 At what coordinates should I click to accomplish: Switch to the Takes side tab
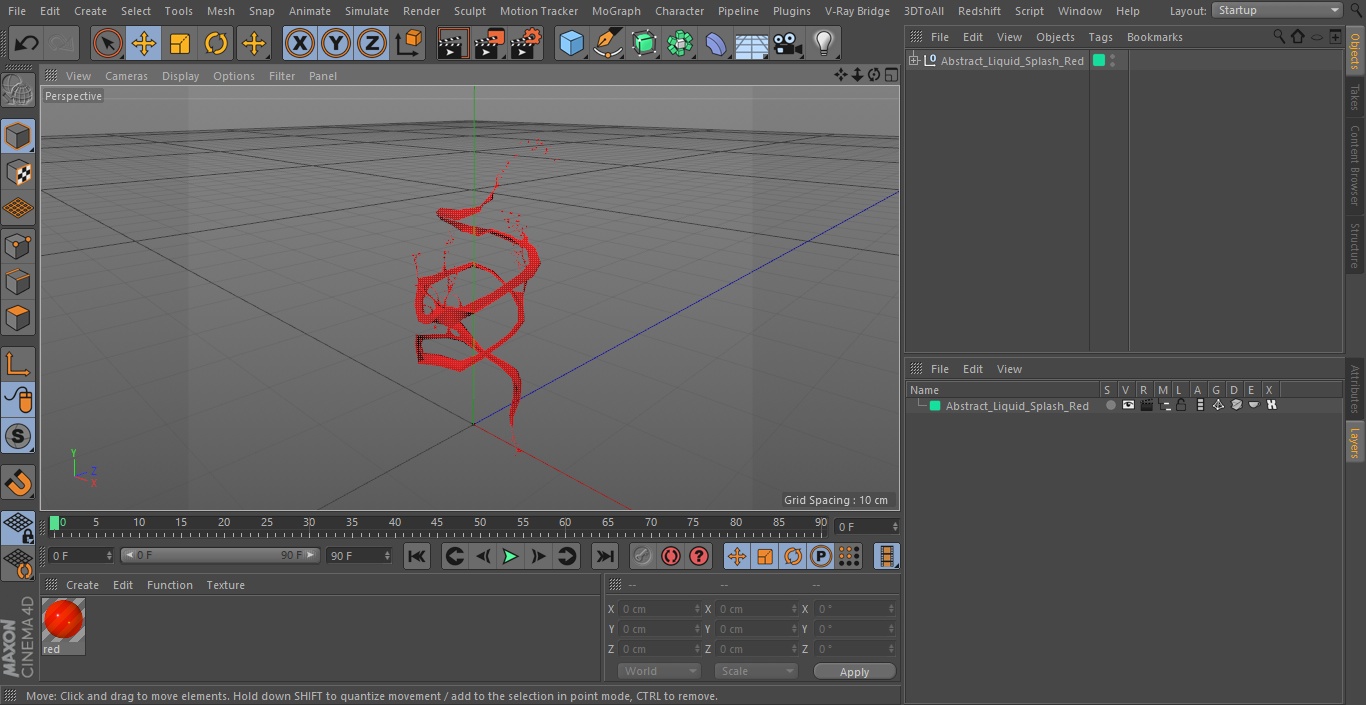[x=1355, y=97]
